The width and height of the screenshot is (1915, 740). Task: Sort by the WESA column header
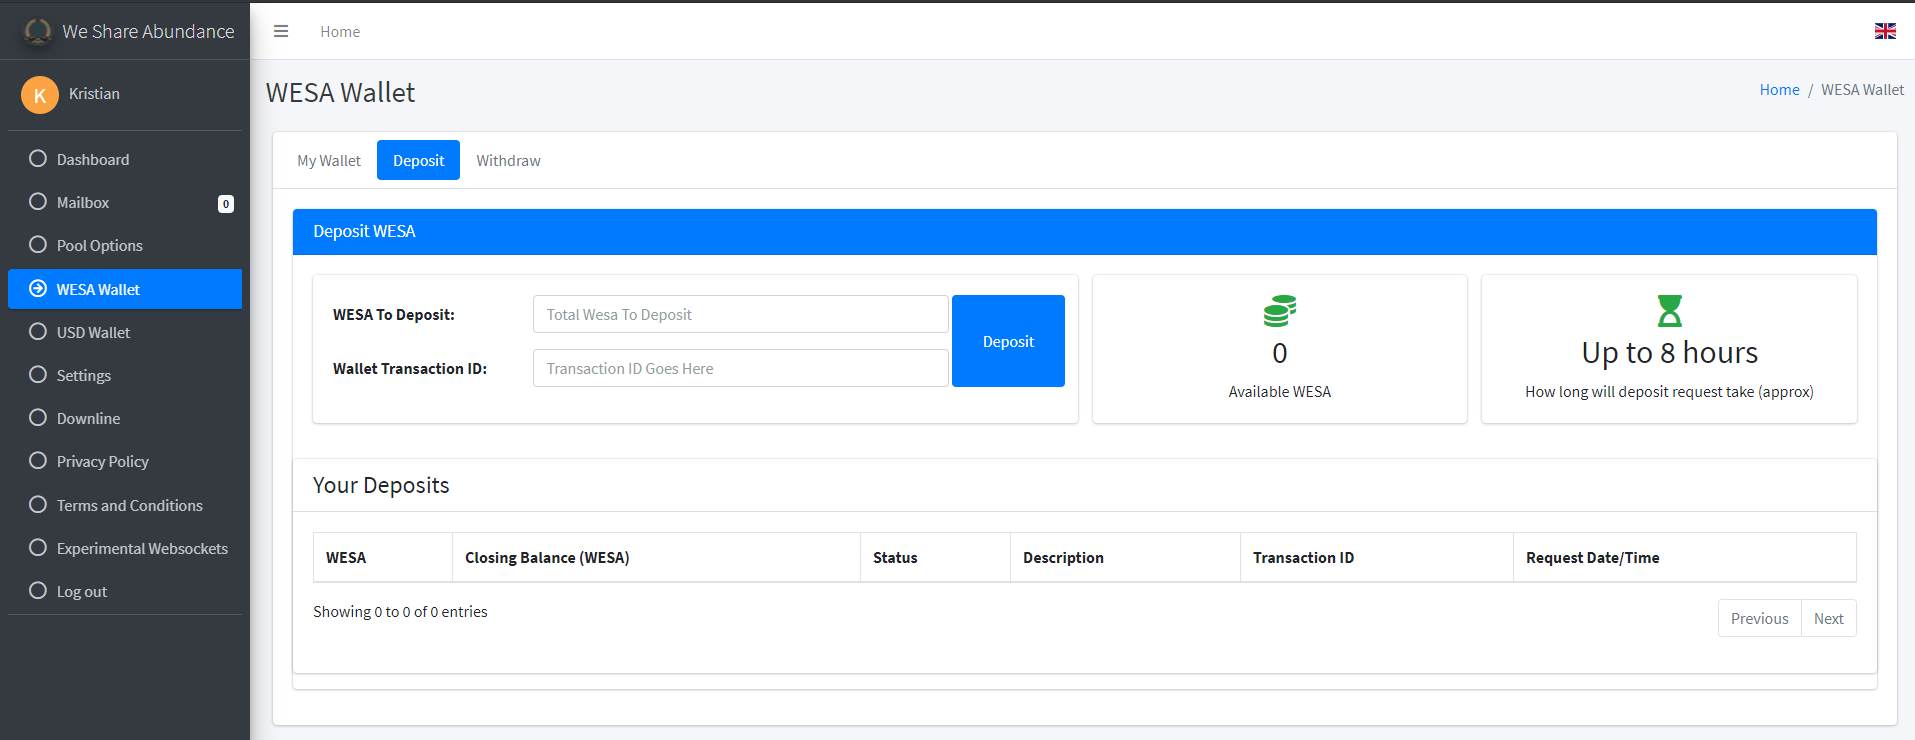click(383, 557)
